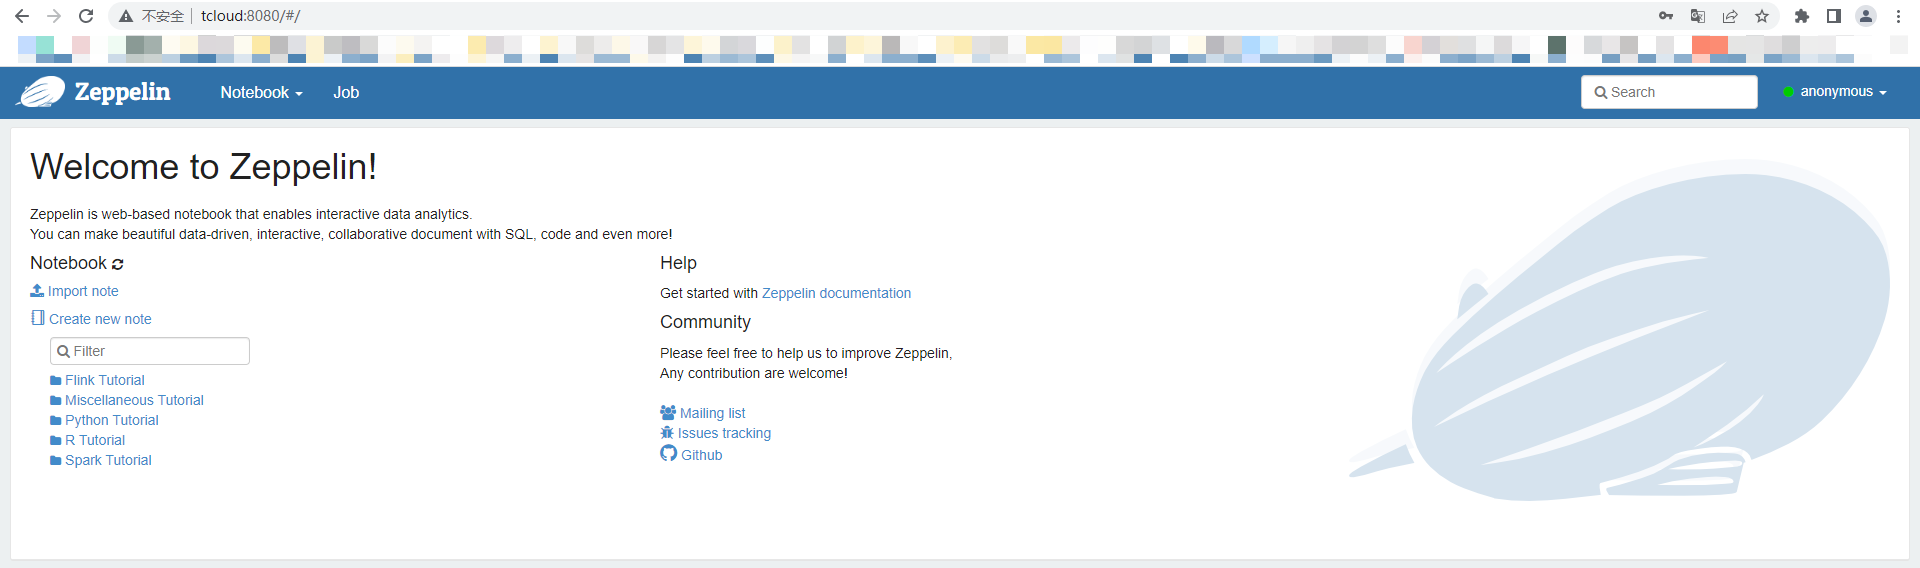Expand the Python Tutorial folder

click(104, 420)
